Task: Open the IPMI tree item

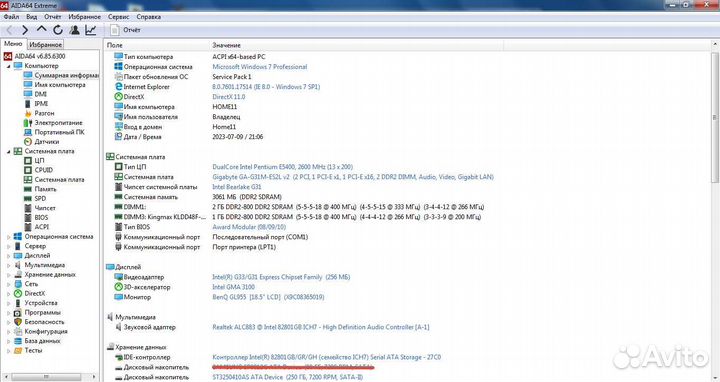Action: pos(36,103)
